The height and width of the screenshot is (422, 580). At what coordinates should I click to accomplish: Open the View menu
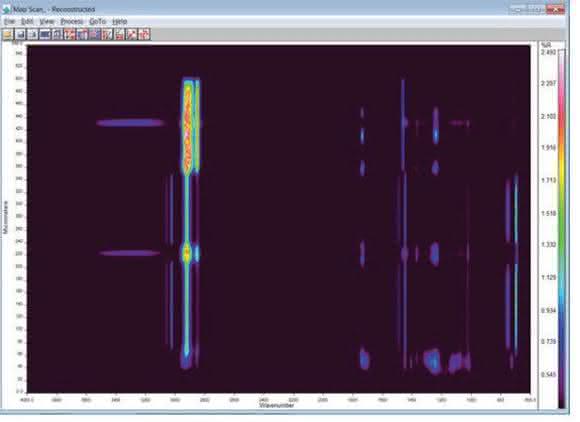47,21
